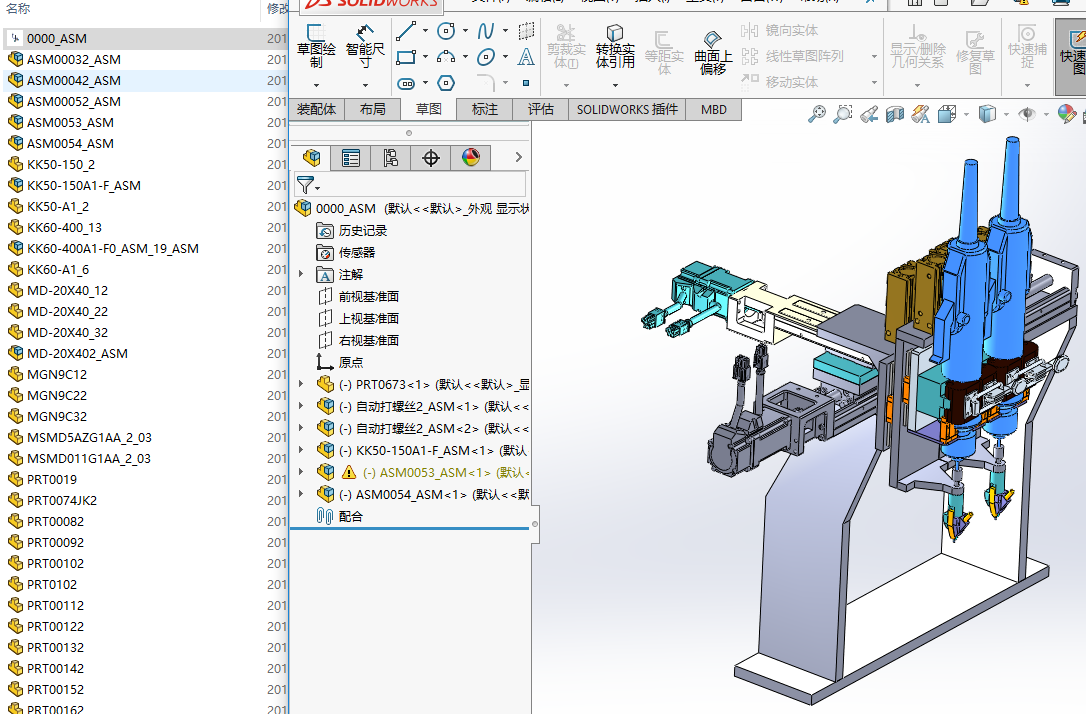Viewport: 1086px width, 714px height.
Task: Open the ConfigurationManager tab icon
Action: 390,158
